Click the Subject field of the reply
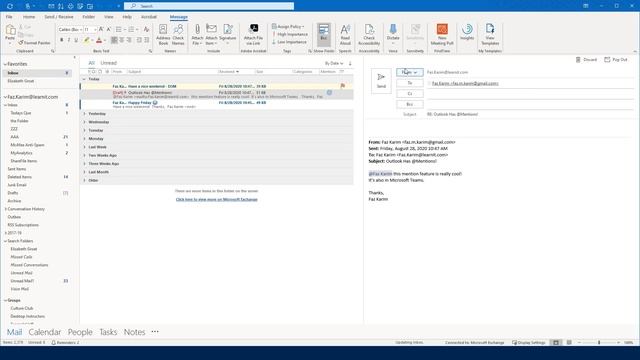This screenshot has width=640, height=360. (x=530, y=114)
